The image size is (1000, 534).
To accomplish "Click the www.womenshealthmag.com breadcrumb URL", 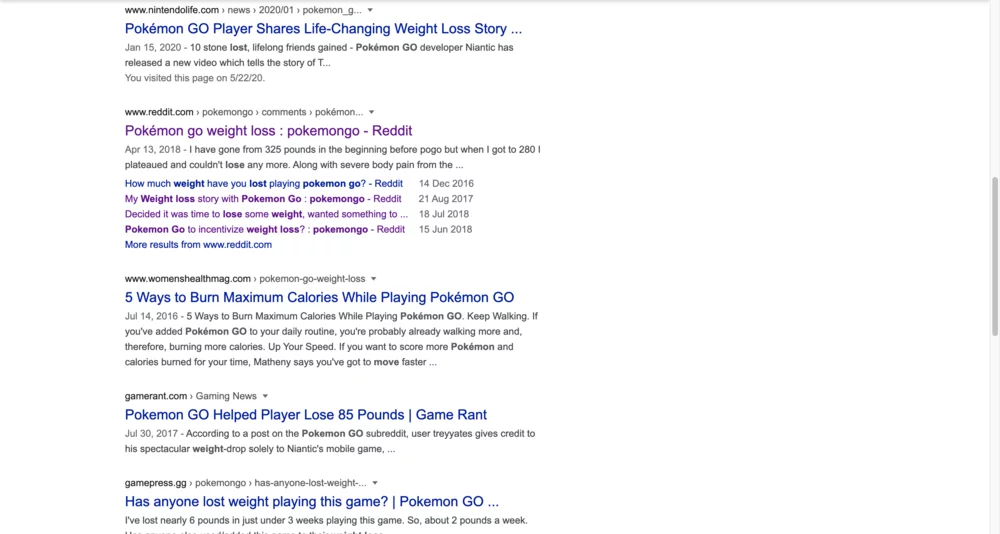I will tap(188, 279).
